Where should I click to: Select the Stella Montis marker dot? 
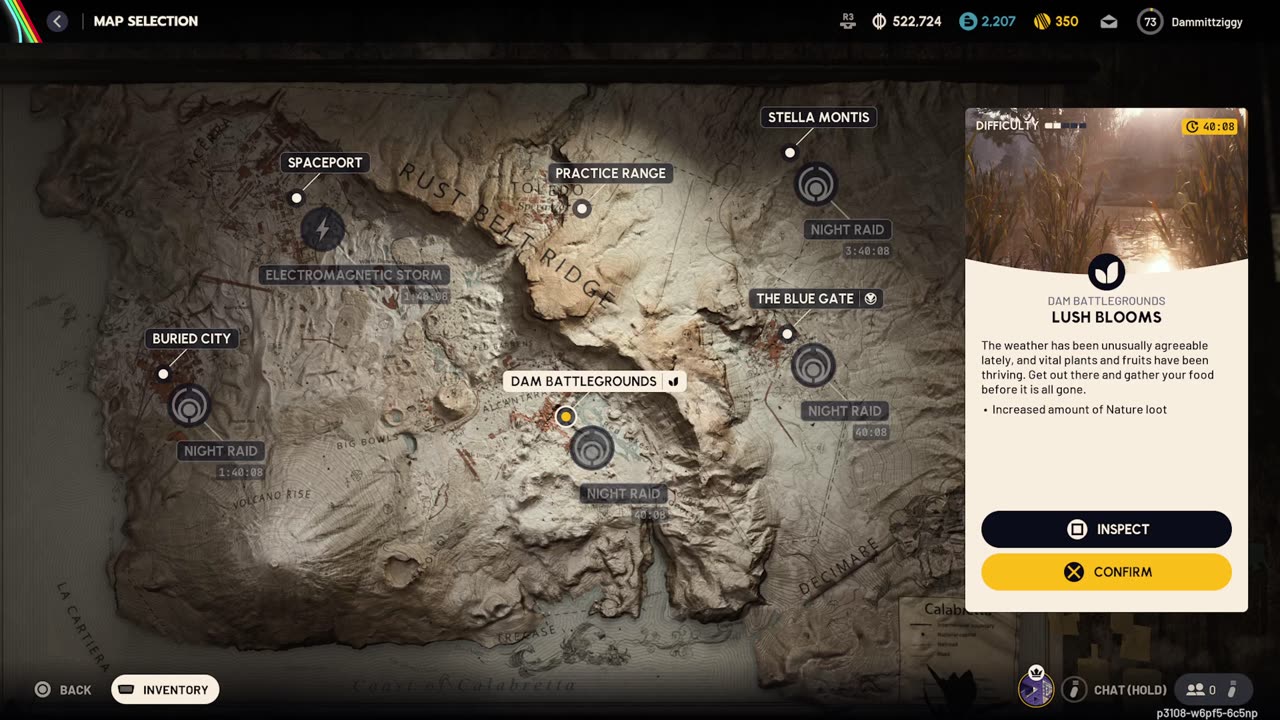pyautogui.click(x=790, y=153)
